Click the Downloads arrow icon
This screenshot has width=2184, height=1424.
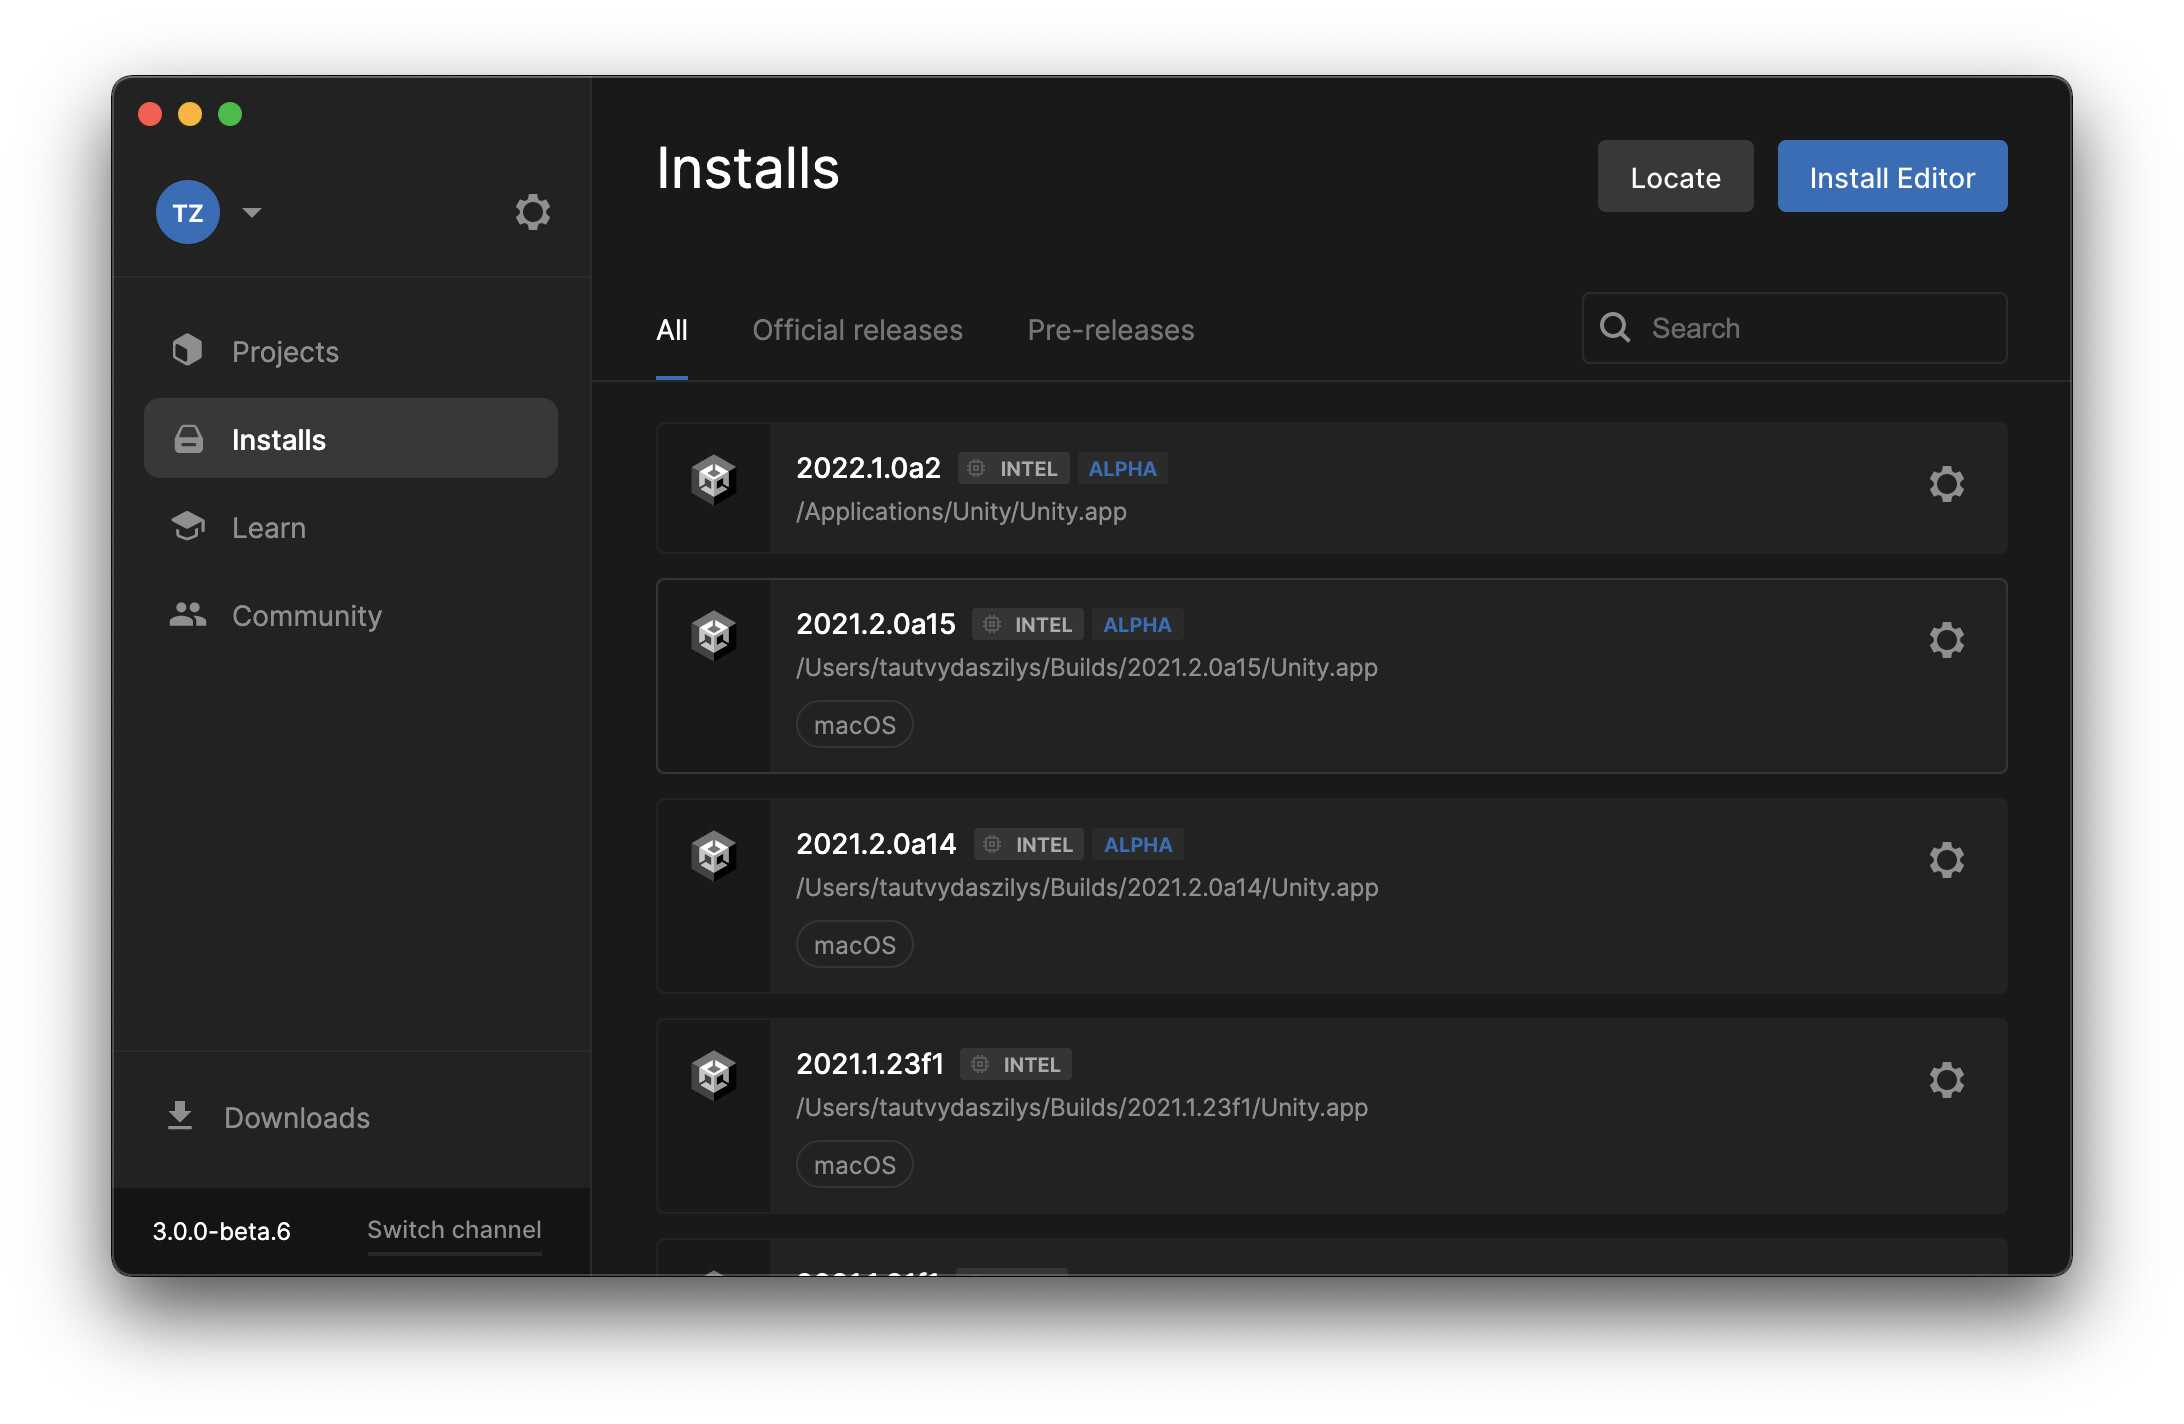(x=180, y=1116)
